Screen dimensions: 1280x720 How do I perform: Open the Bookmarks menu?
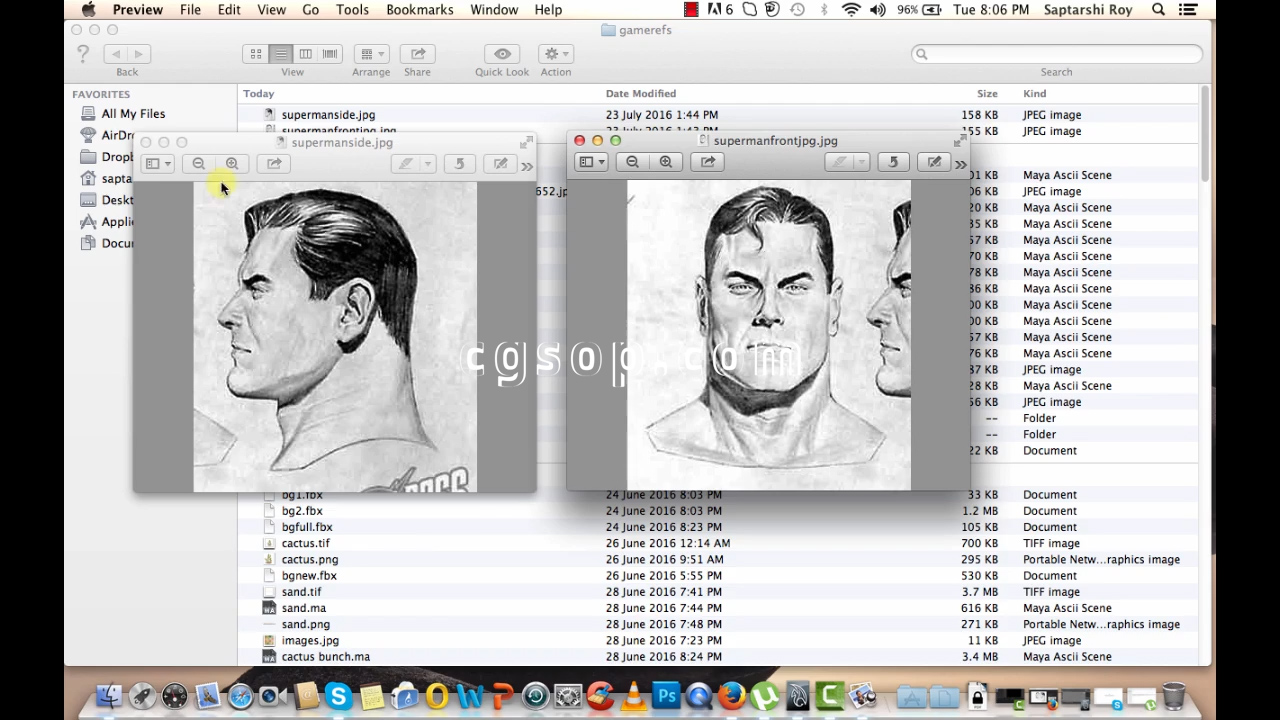point(420,10)
